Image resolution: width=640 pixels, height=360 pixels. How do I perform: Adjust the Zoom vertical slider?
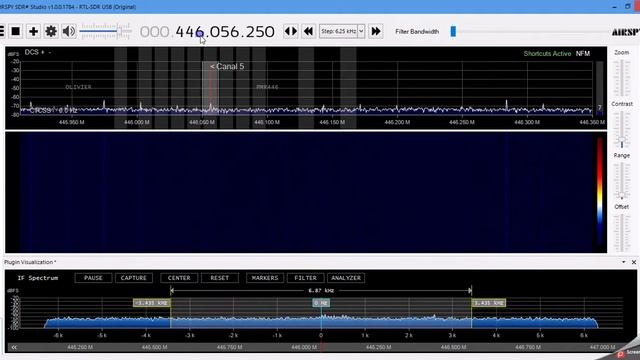point(622,78)
